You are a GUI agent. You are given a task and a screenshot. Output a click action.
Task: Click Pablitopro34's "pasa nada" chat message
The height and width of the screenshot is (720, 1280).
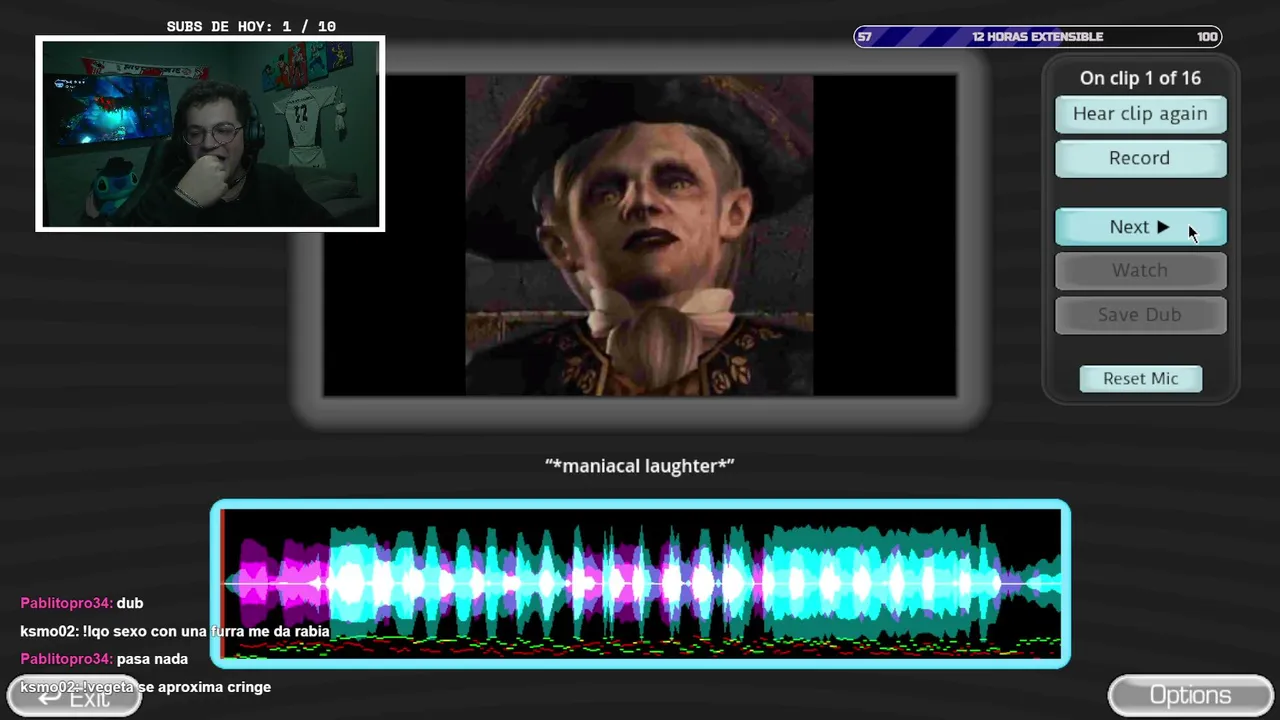(x=104, y=659)
